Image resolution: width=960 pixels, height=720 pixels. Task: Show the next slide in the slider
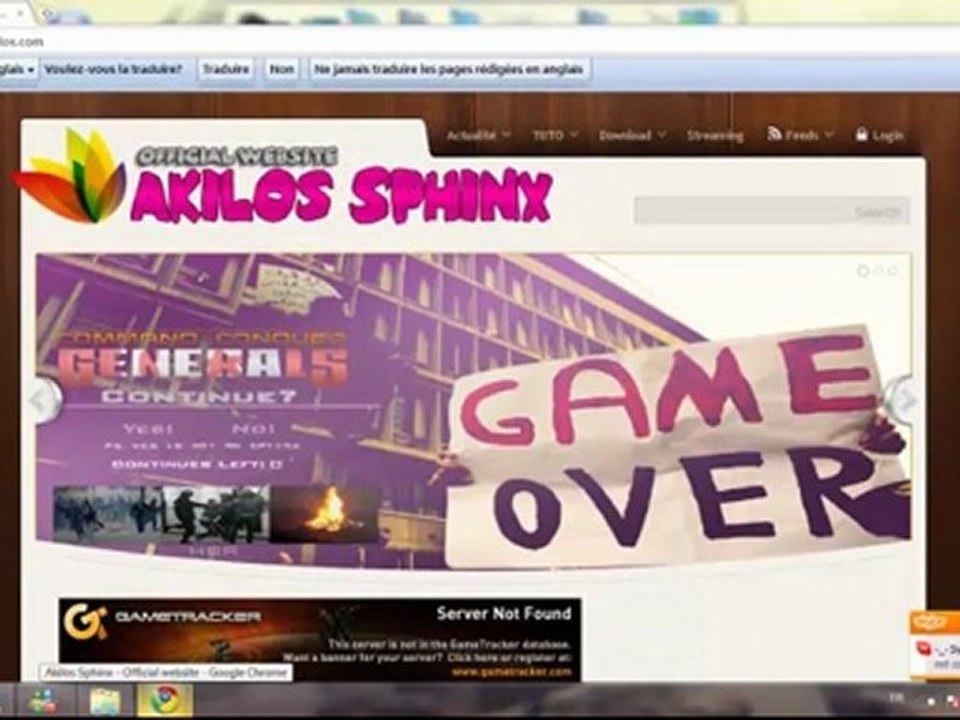click(x=901, y=400)
